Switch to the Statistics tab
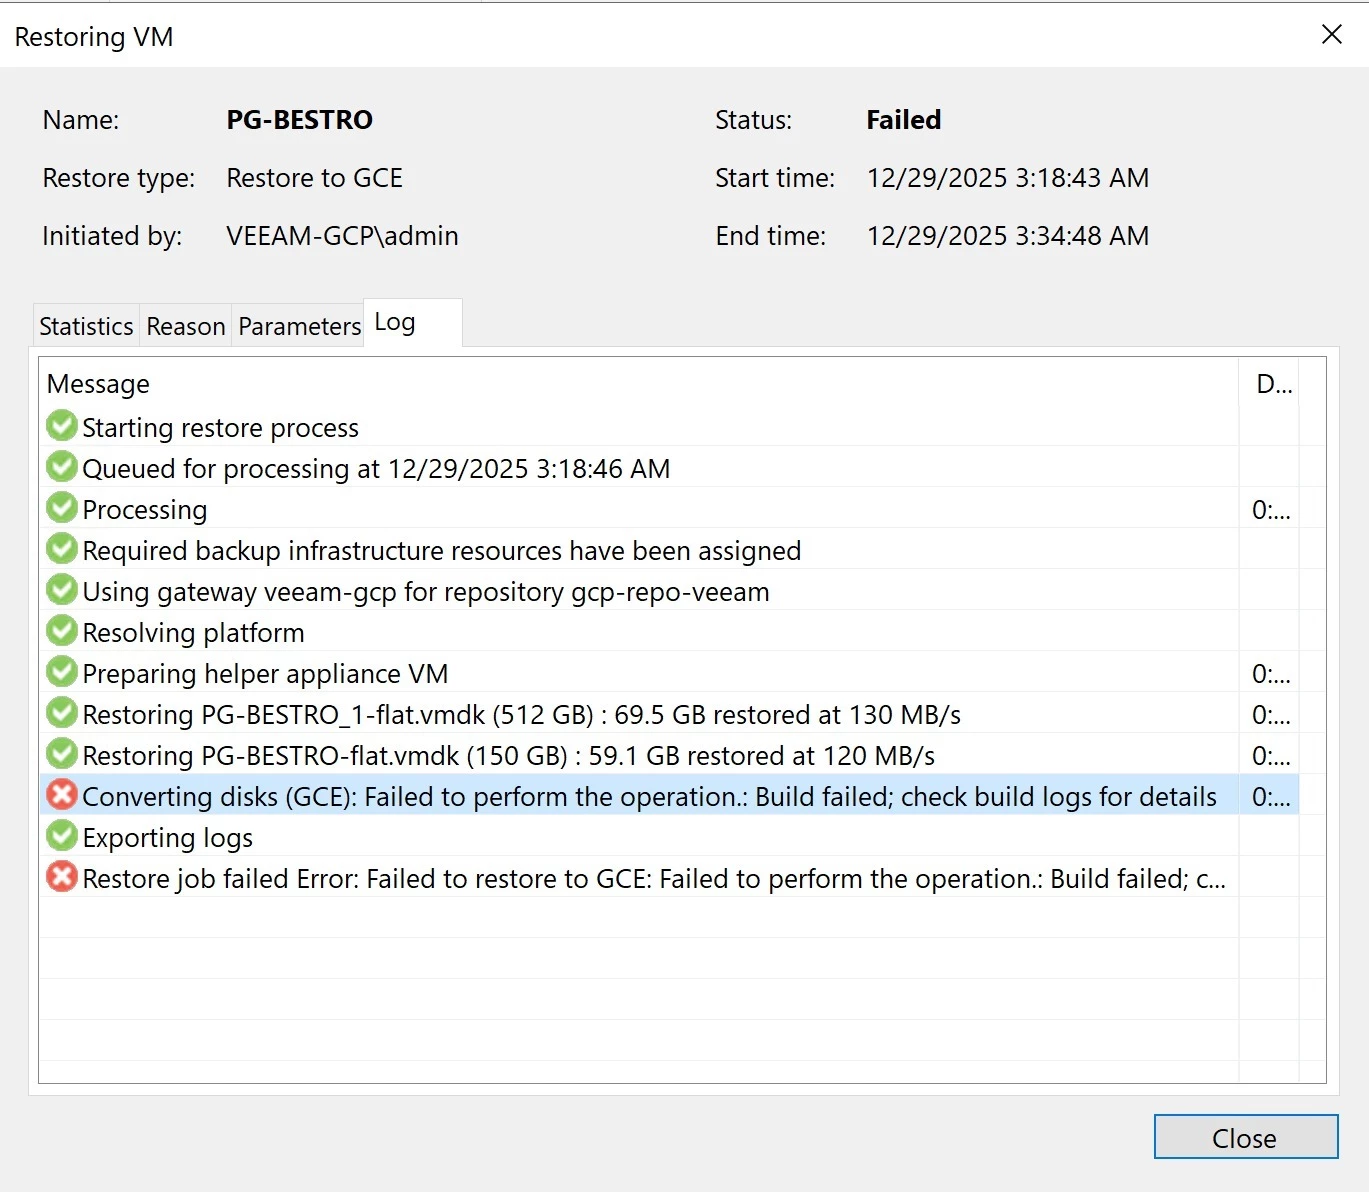This screenshot has width=1369, height=1192. [x=86, y=326]
